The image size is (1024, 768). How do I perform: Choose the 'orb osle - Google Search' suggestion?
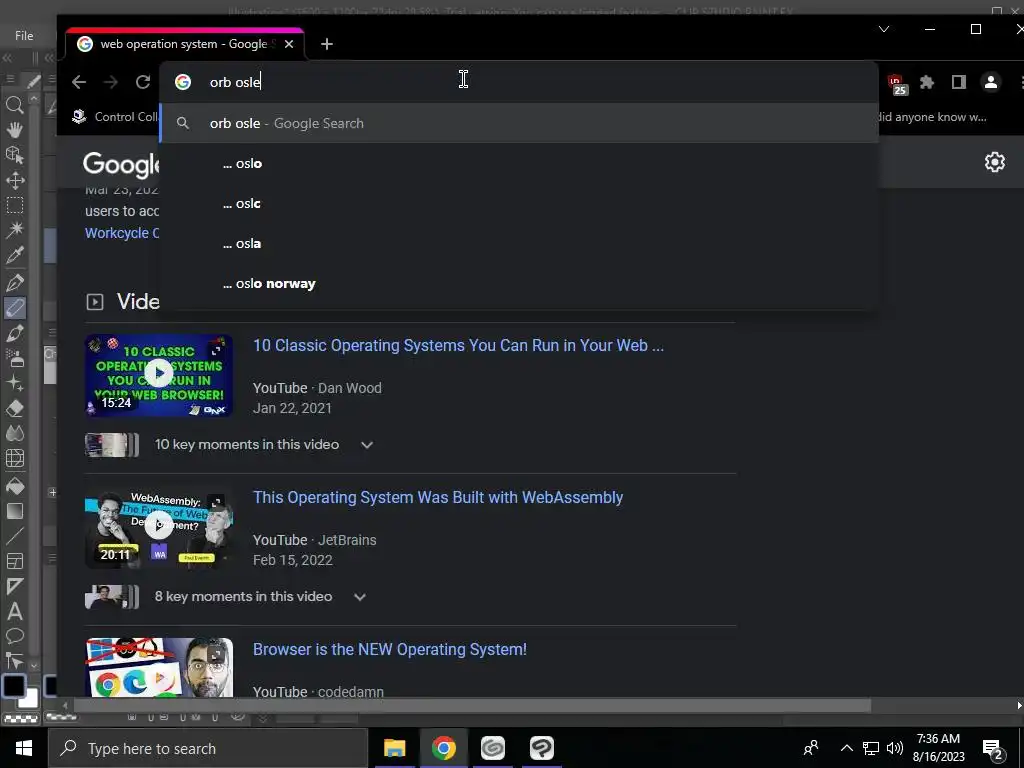tap(519, 123)
